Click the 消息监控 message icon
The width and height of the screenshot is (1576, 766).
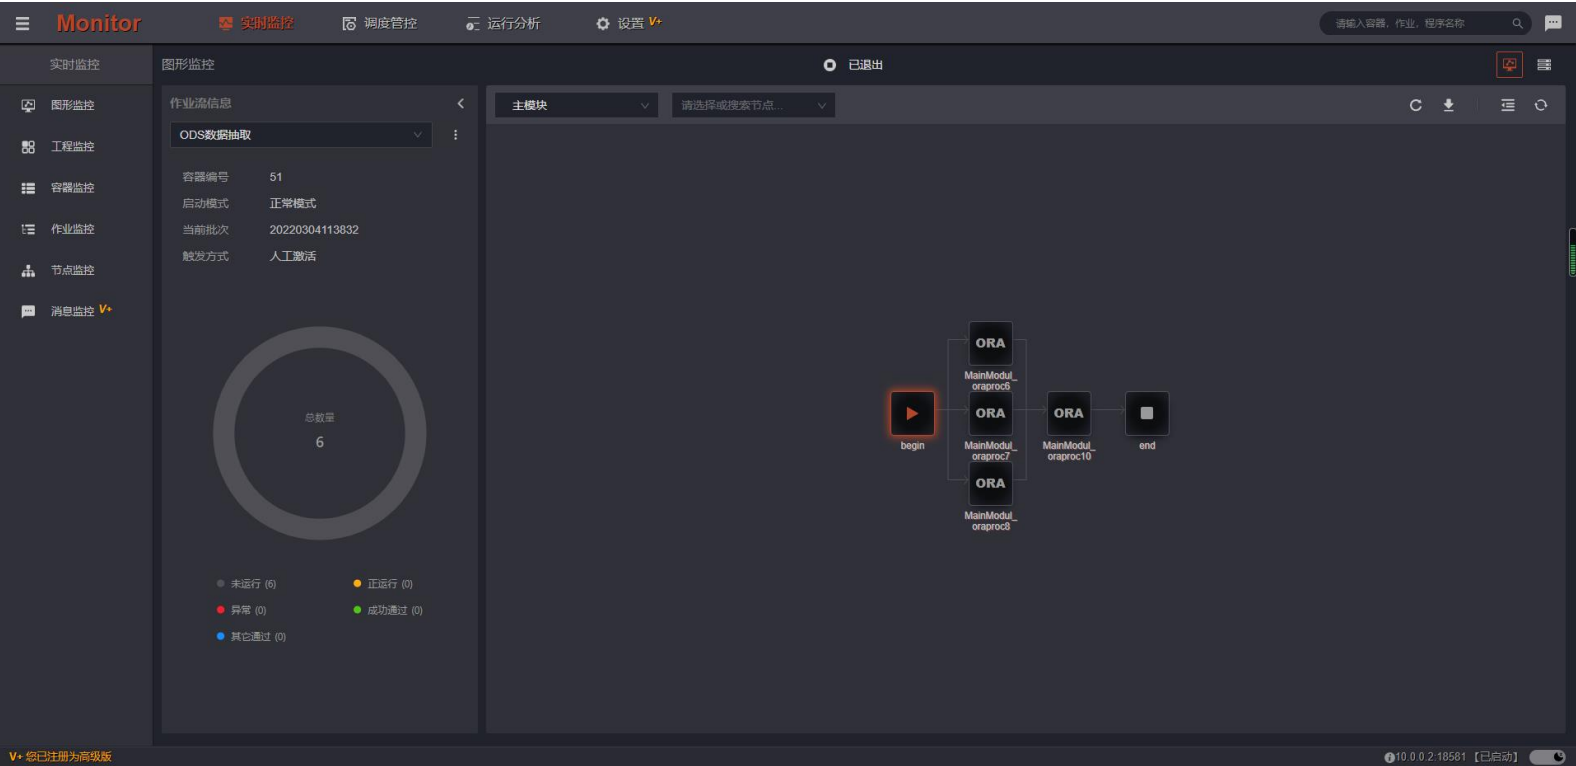(x=28, y=312)
